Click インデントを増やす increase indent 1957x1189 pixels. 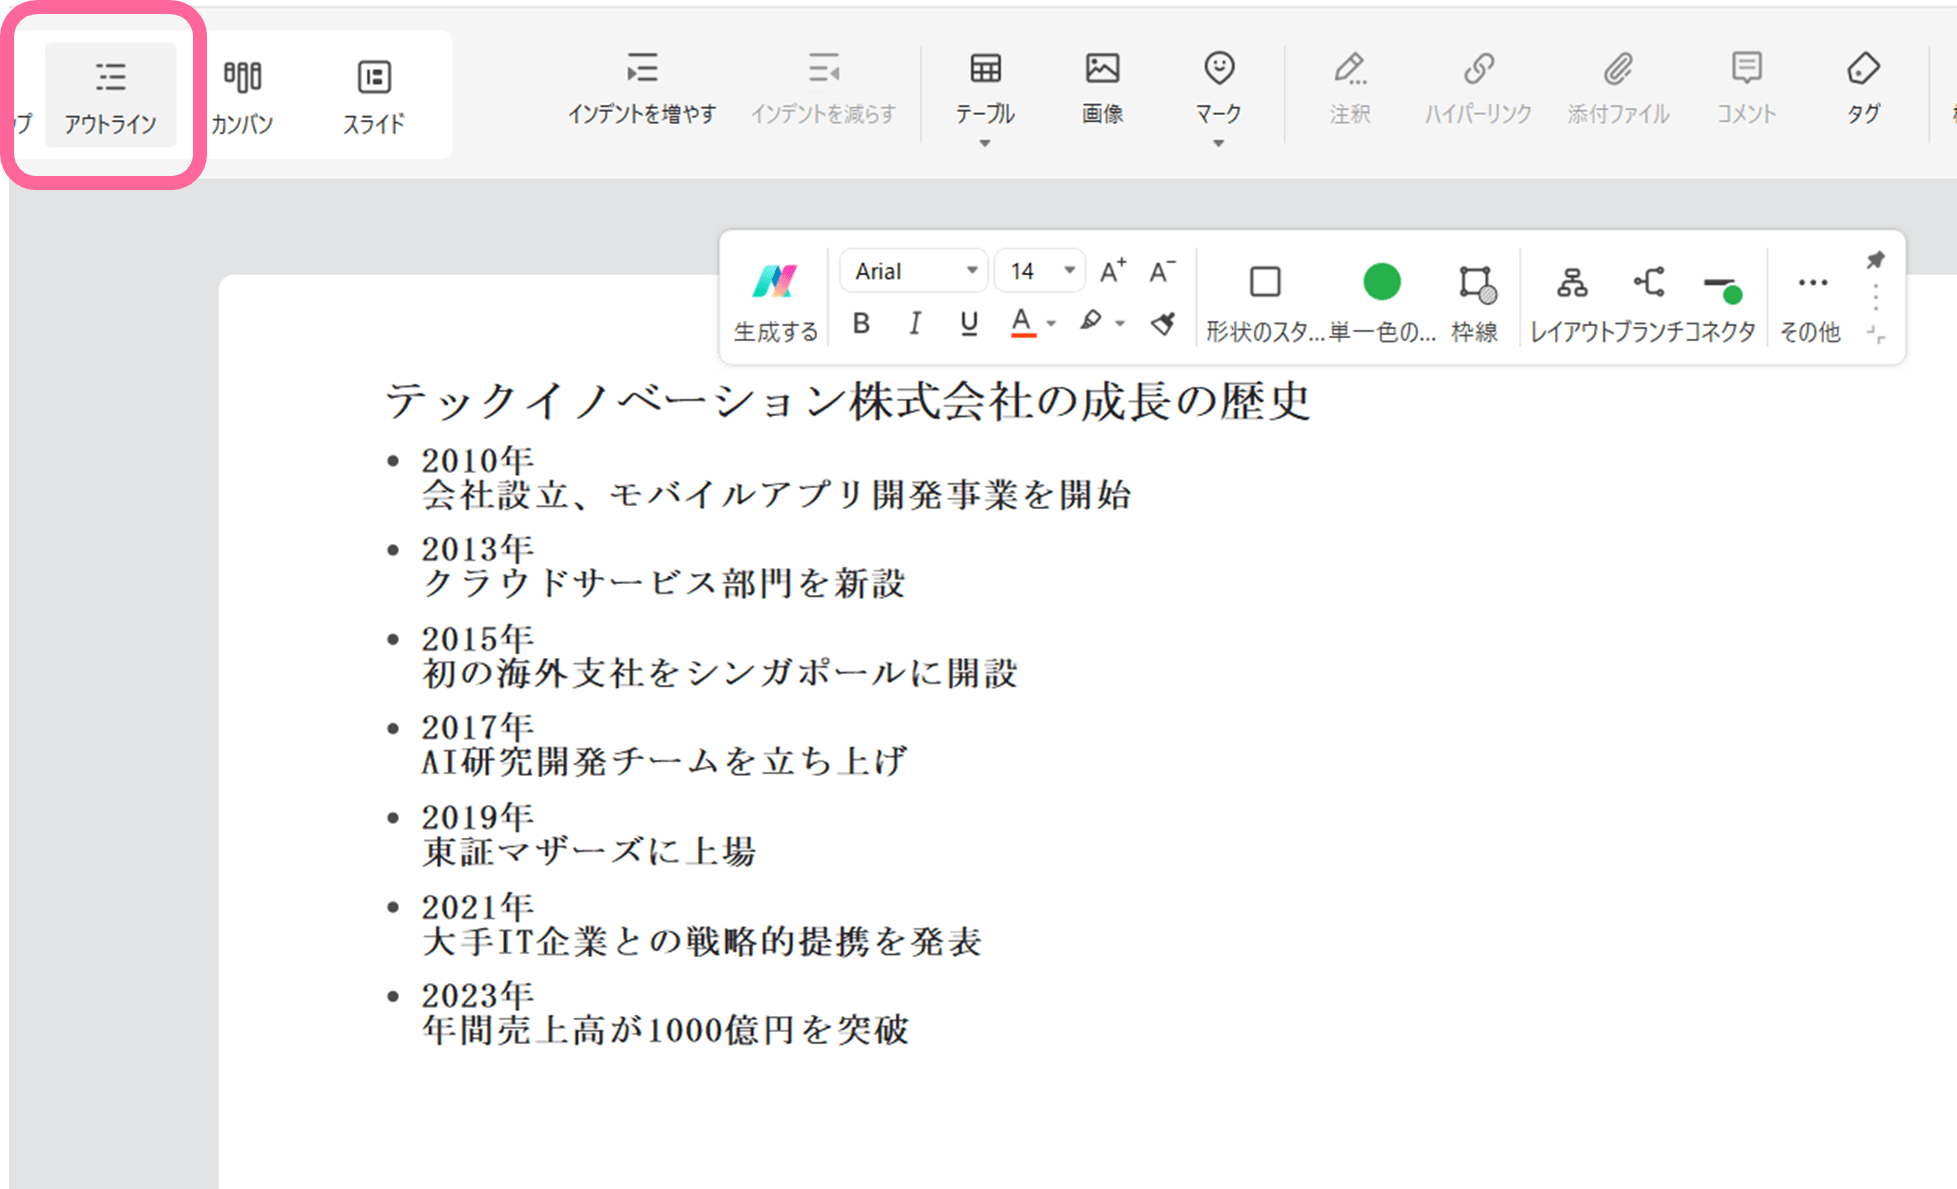642,88
